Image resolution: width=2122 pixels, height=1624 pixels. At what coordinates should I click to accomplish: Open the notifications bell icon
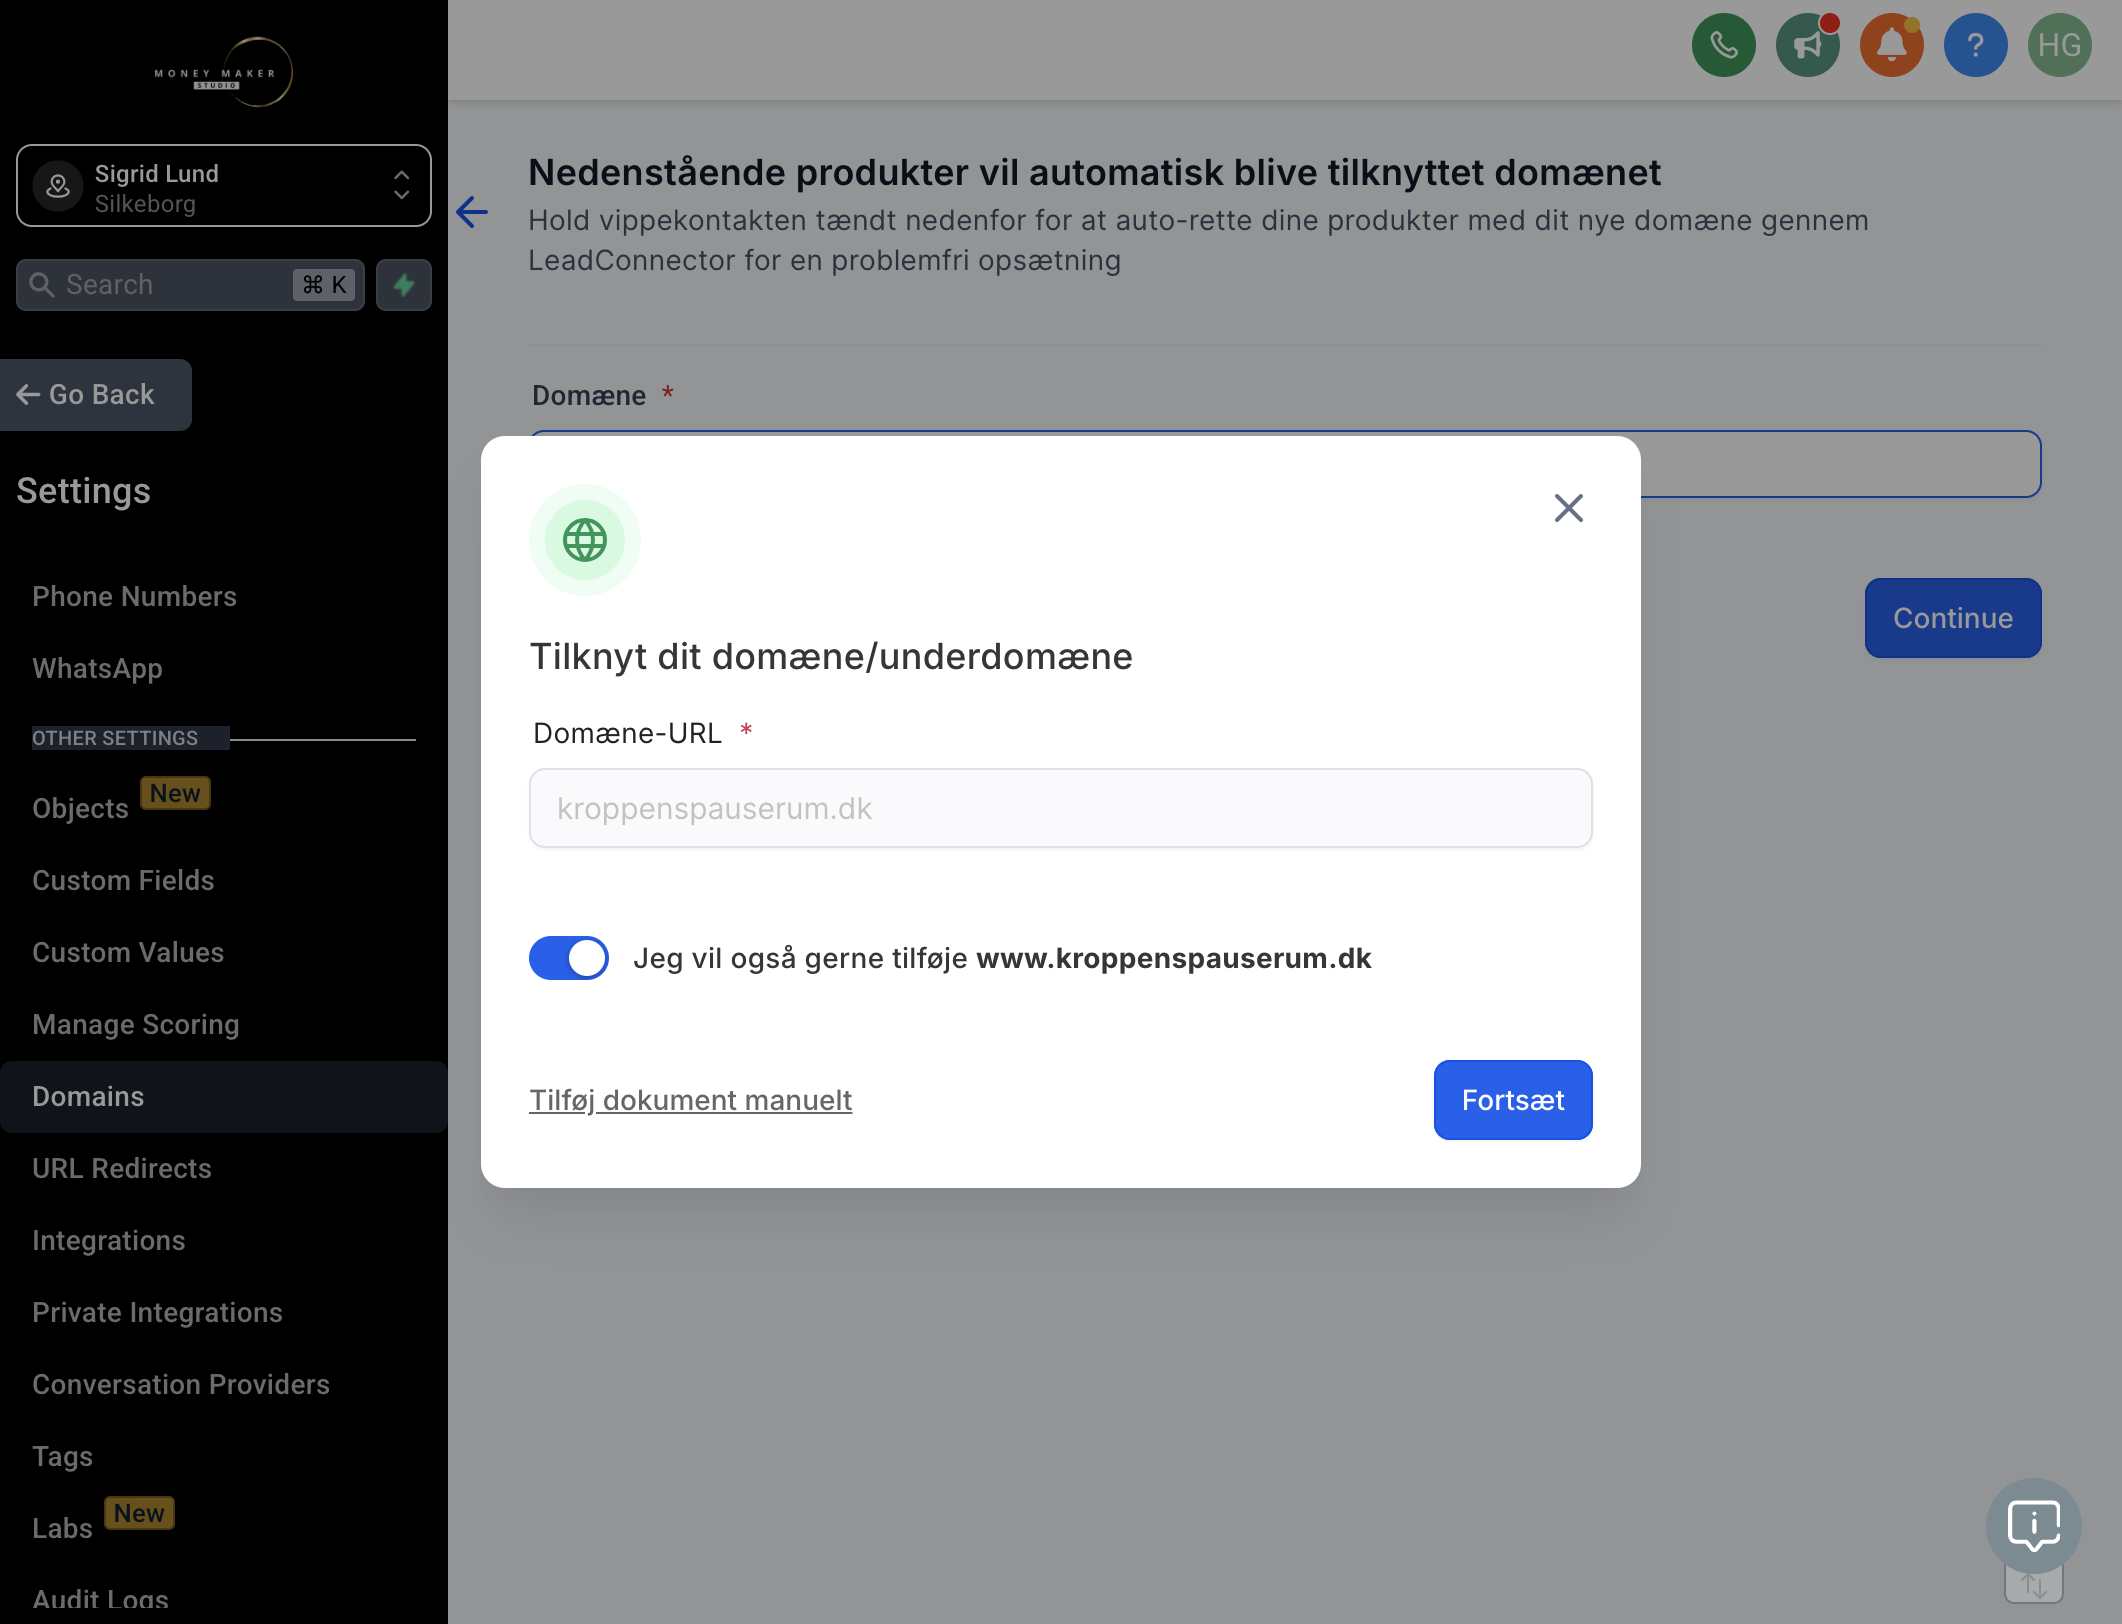[x=1891, y=45]
